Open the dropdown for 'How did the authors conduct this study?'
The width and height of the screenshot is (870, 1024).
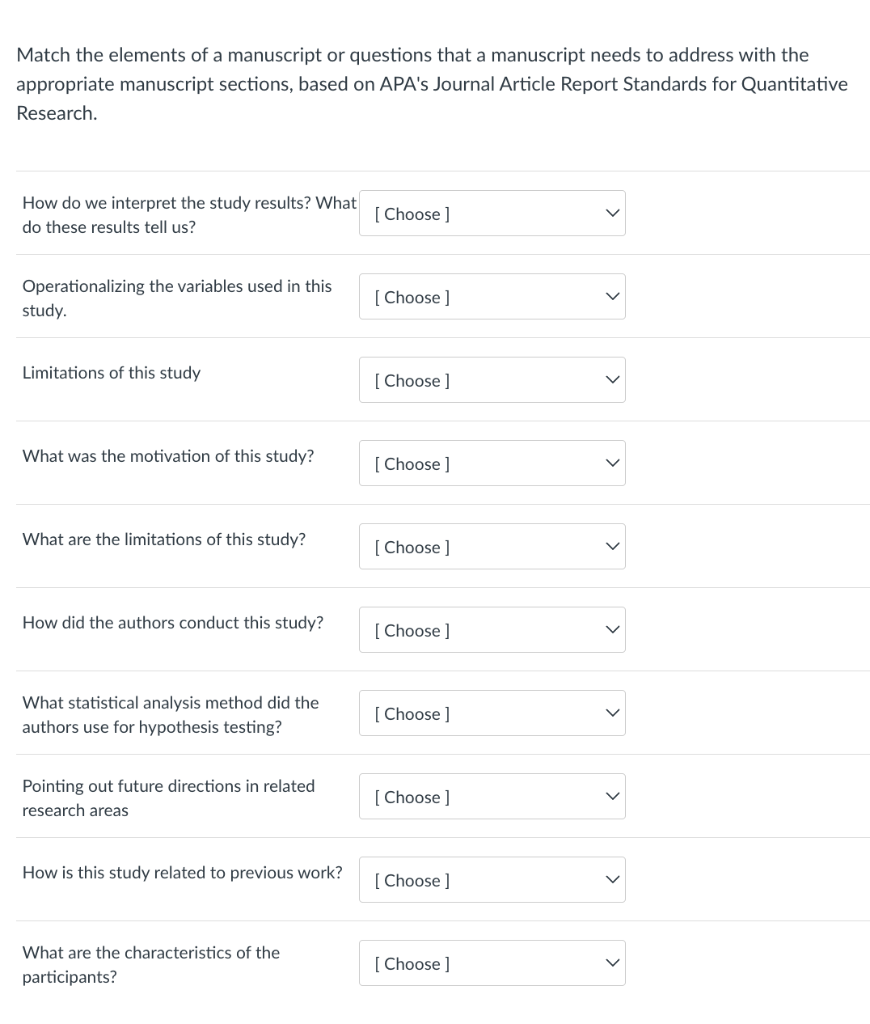click(492, 630)
